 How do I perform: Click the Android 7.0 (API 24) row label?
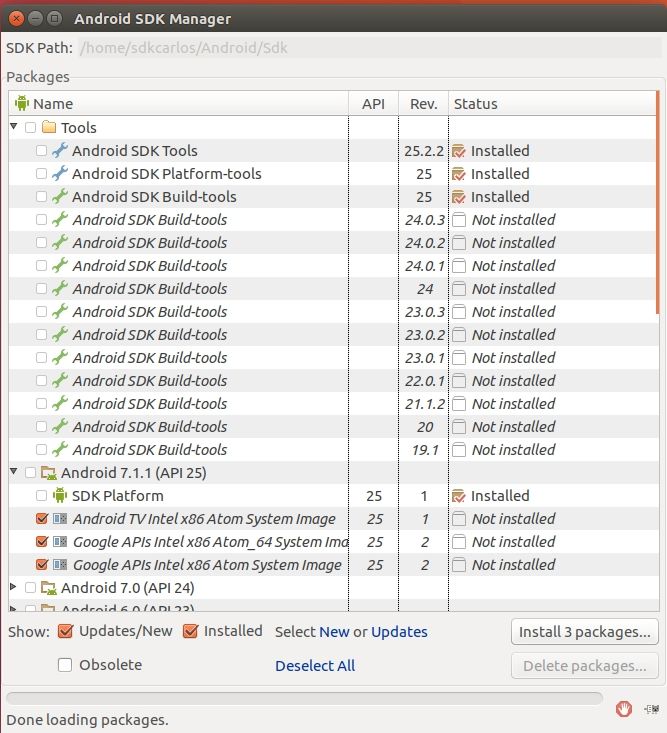click(x=128, y=588)
